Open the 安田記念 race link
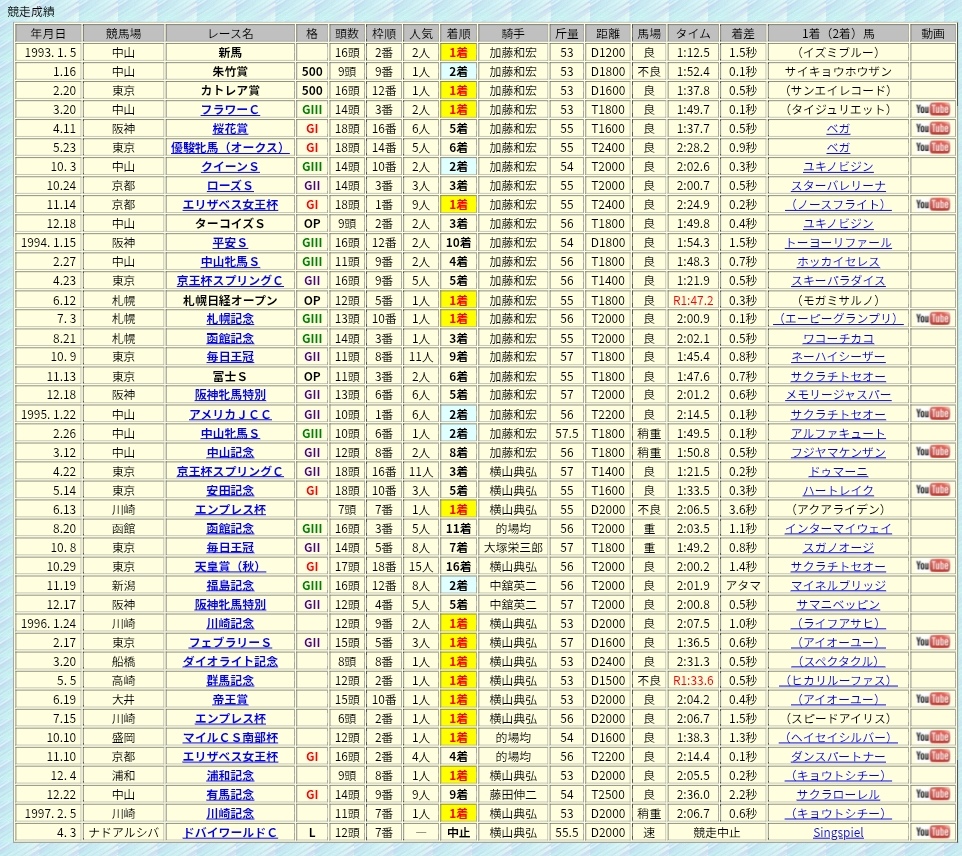Screen dimensions: 962x856 [x=230, y=490]
